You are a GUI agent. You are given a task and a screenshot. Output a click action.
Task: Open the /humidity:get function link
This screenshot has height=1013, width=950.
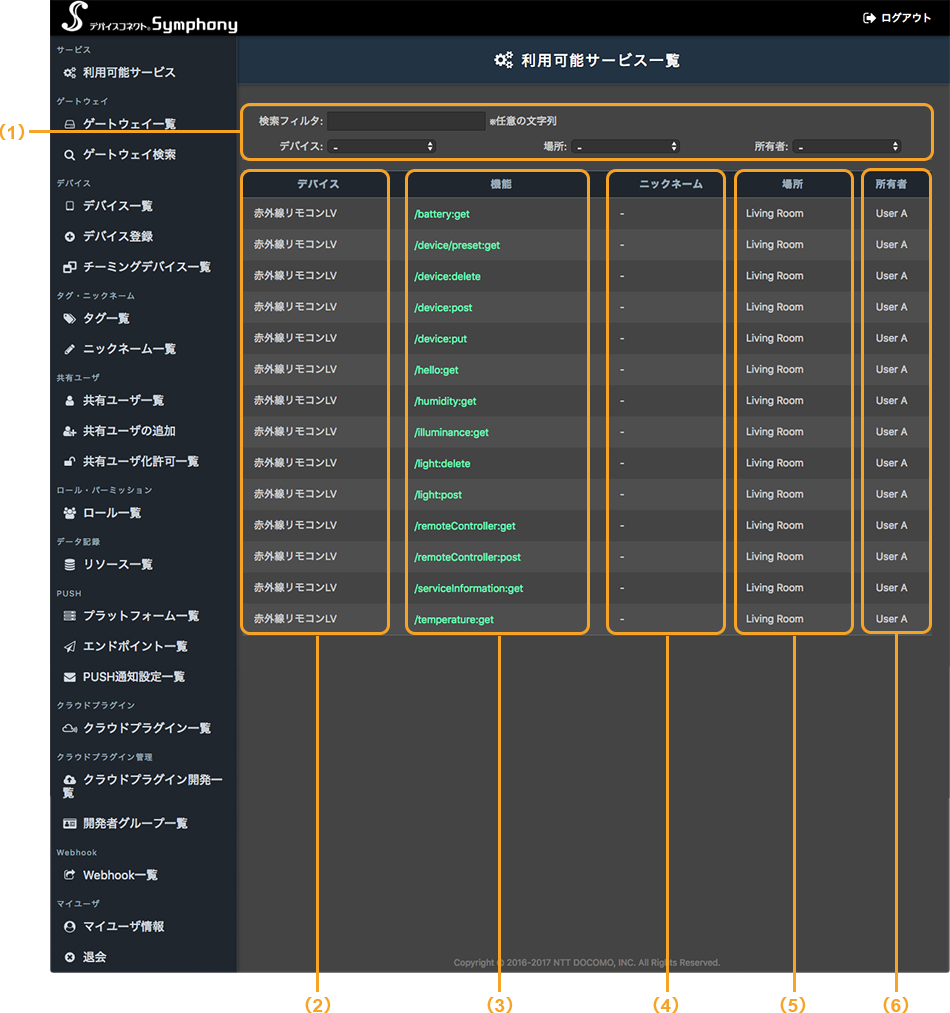pyautogui.click(x=445, y=401)
